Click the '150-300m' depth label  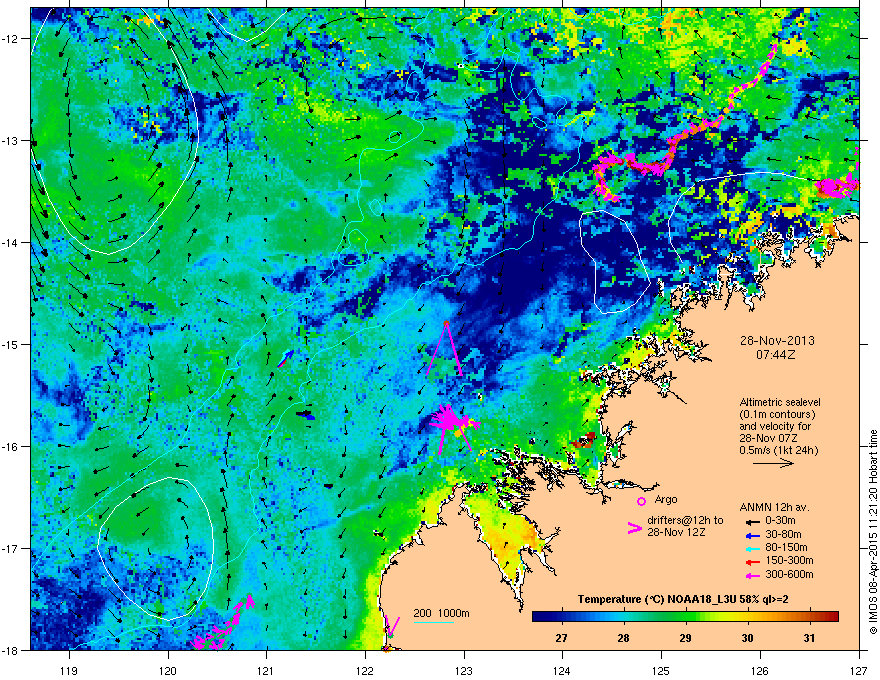pos(789,560)
